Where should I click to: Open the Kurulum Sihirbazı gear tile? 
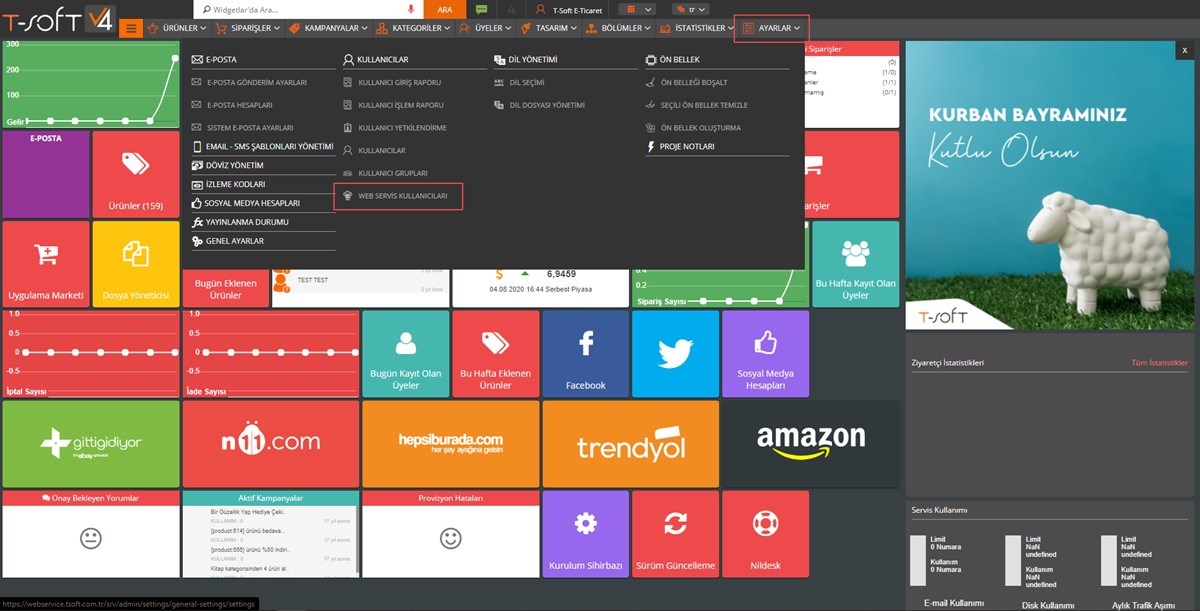(x=586, y=534)
